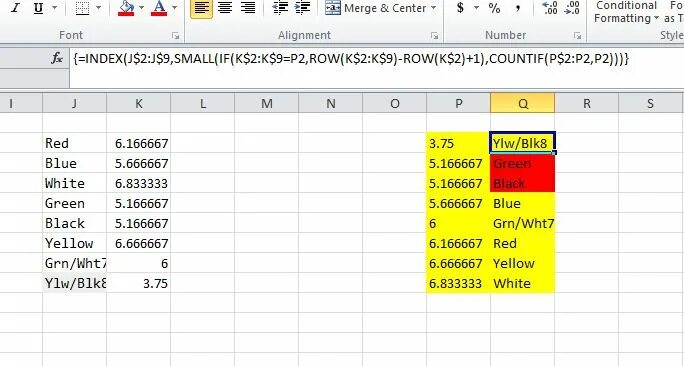
Task: Select column header O
Action: 394,103
